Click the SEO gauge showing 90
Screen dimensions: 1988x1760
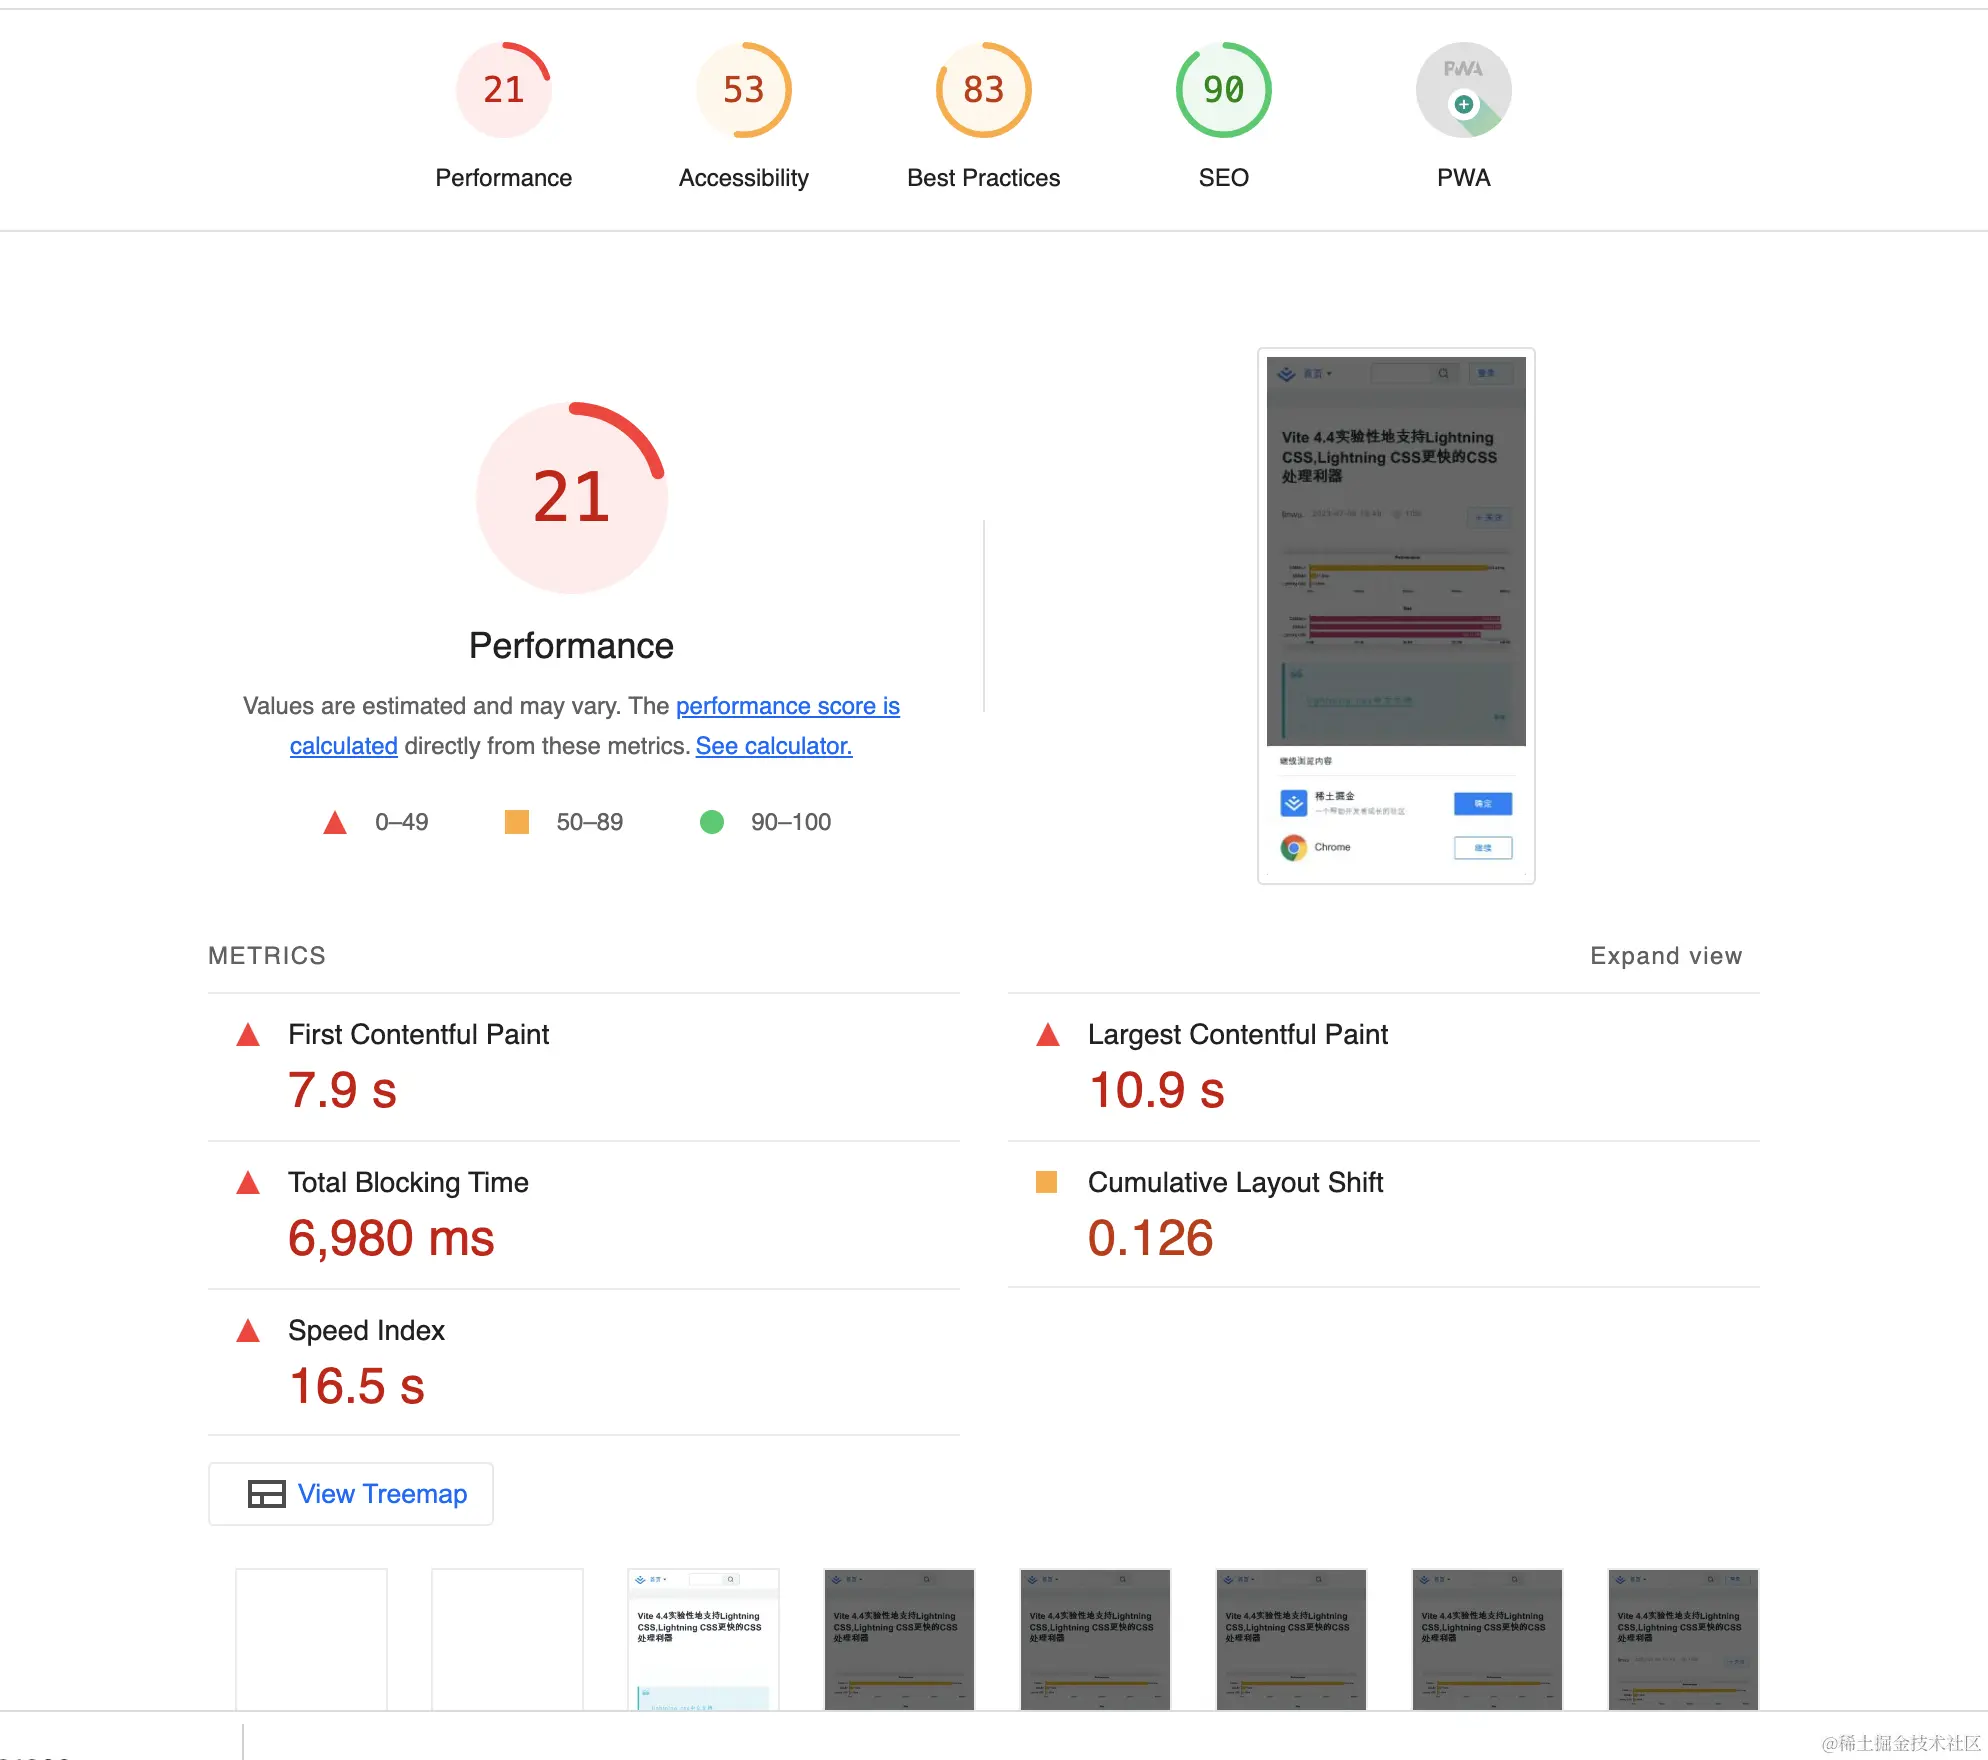[x=1223, y=89]
